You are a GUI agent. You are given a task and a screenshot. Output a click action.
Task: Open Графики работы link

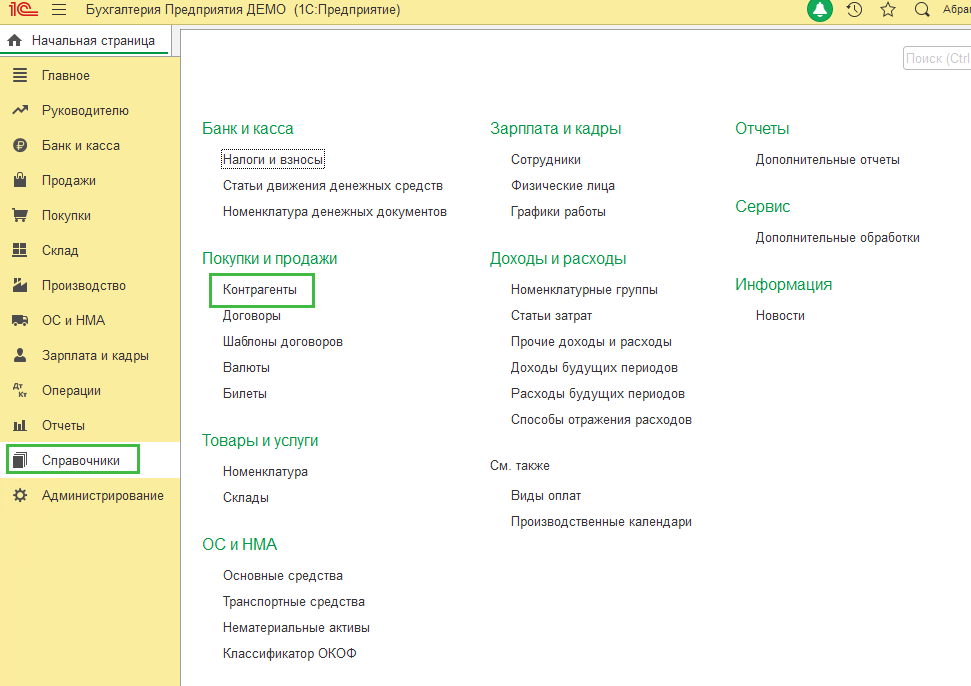coord(558,212)
